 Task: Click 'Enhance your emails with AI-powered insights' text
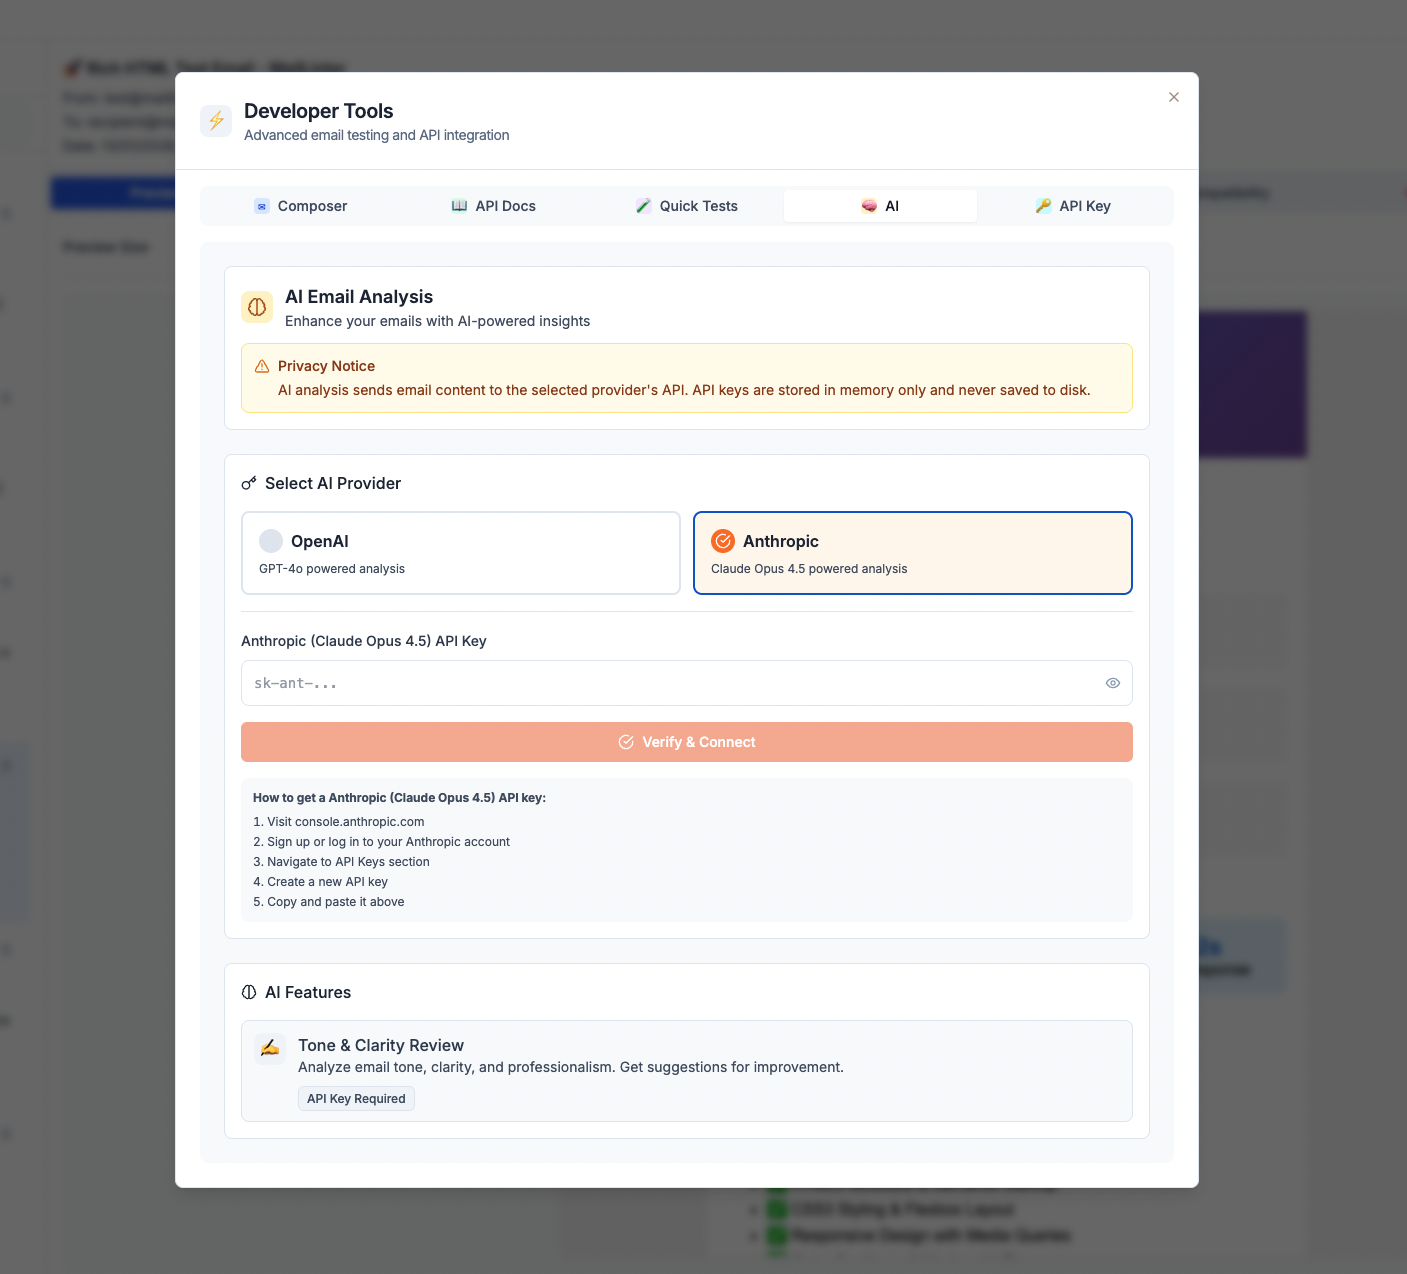[437, 321]
